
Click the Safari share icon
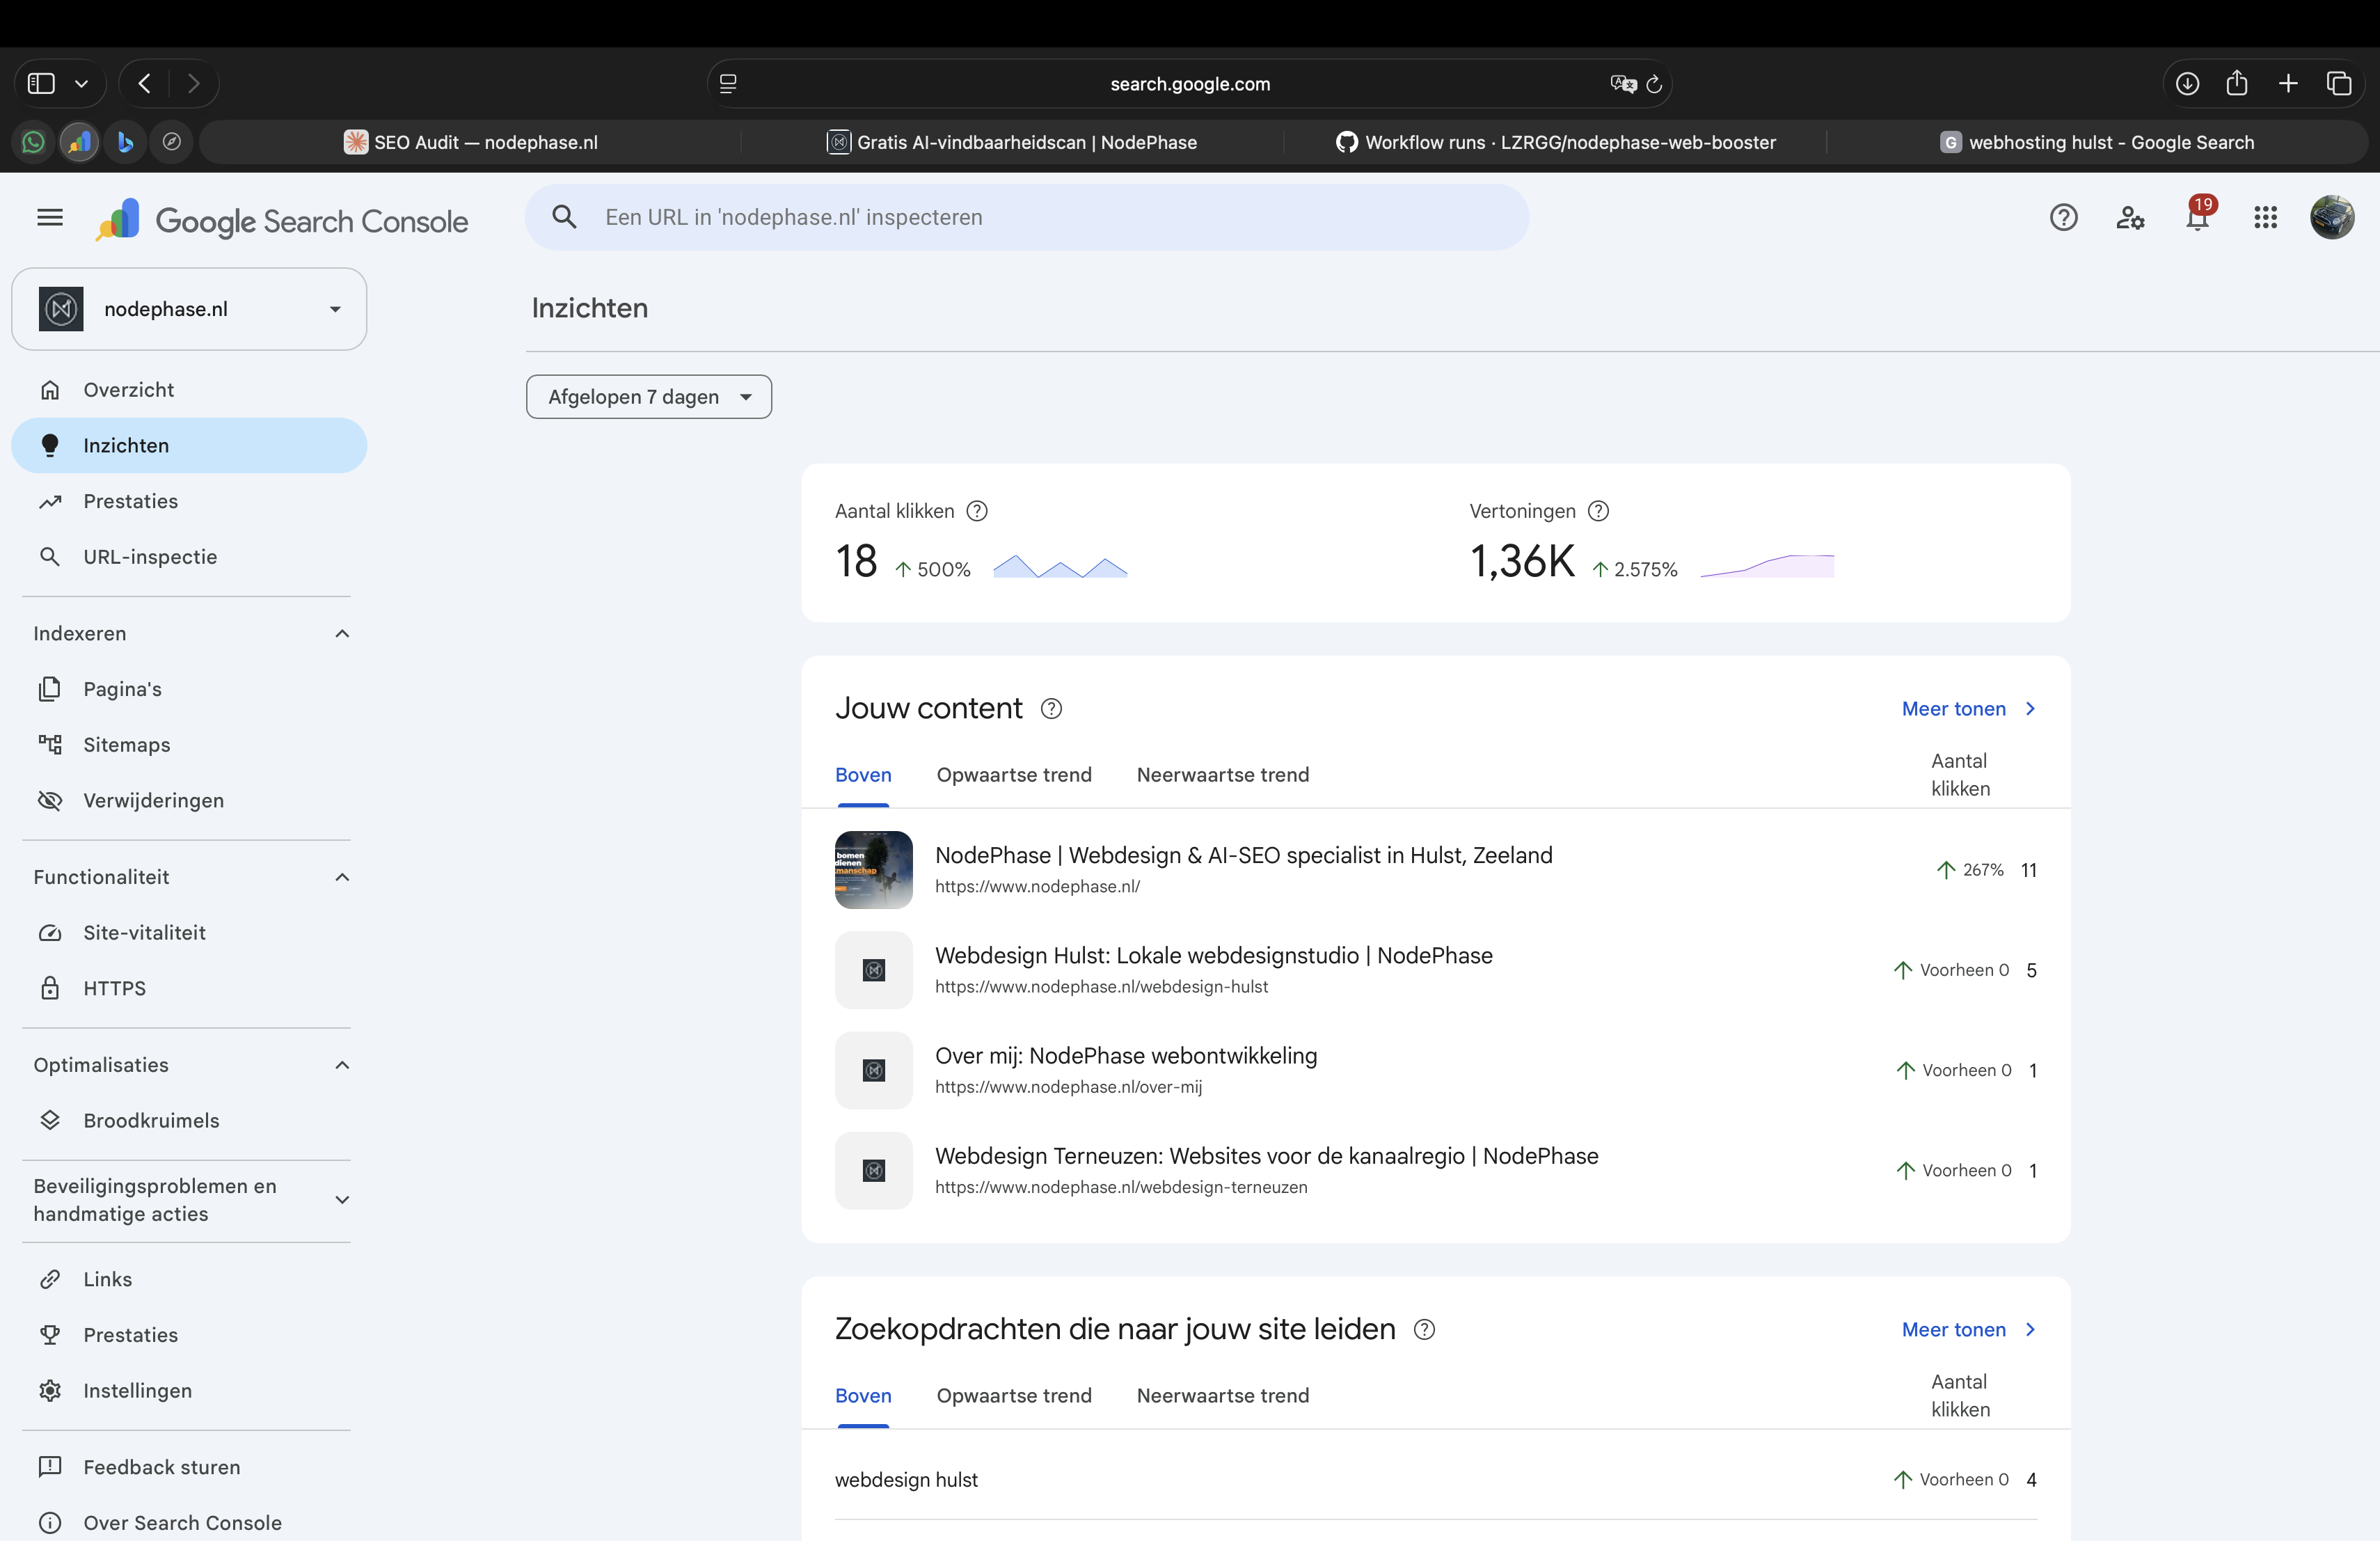tap(2237, 83)
